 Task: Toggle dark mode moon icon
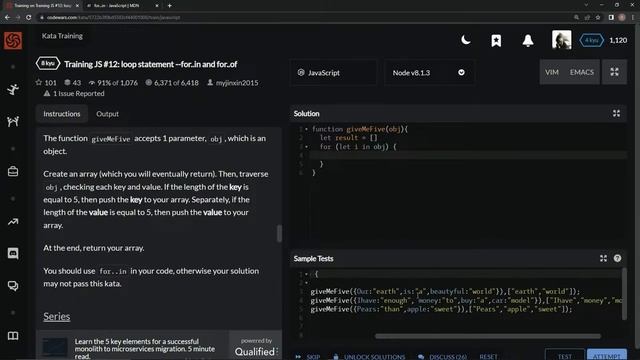pos(465,40)
